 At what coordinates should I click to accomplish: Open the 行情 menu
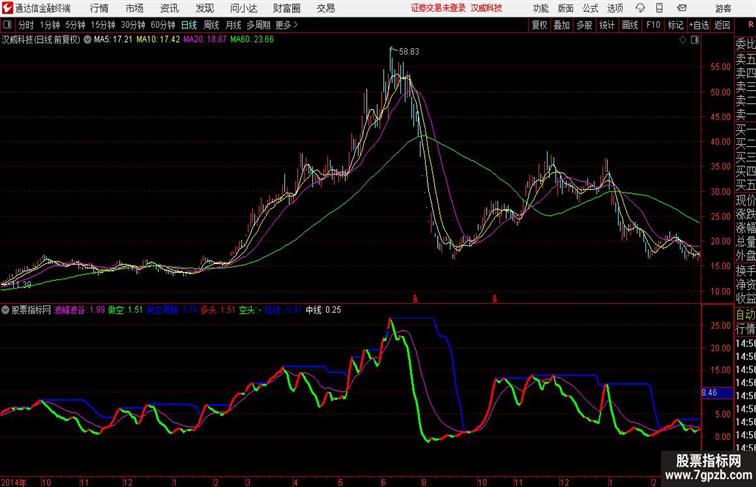click(99, 8)
